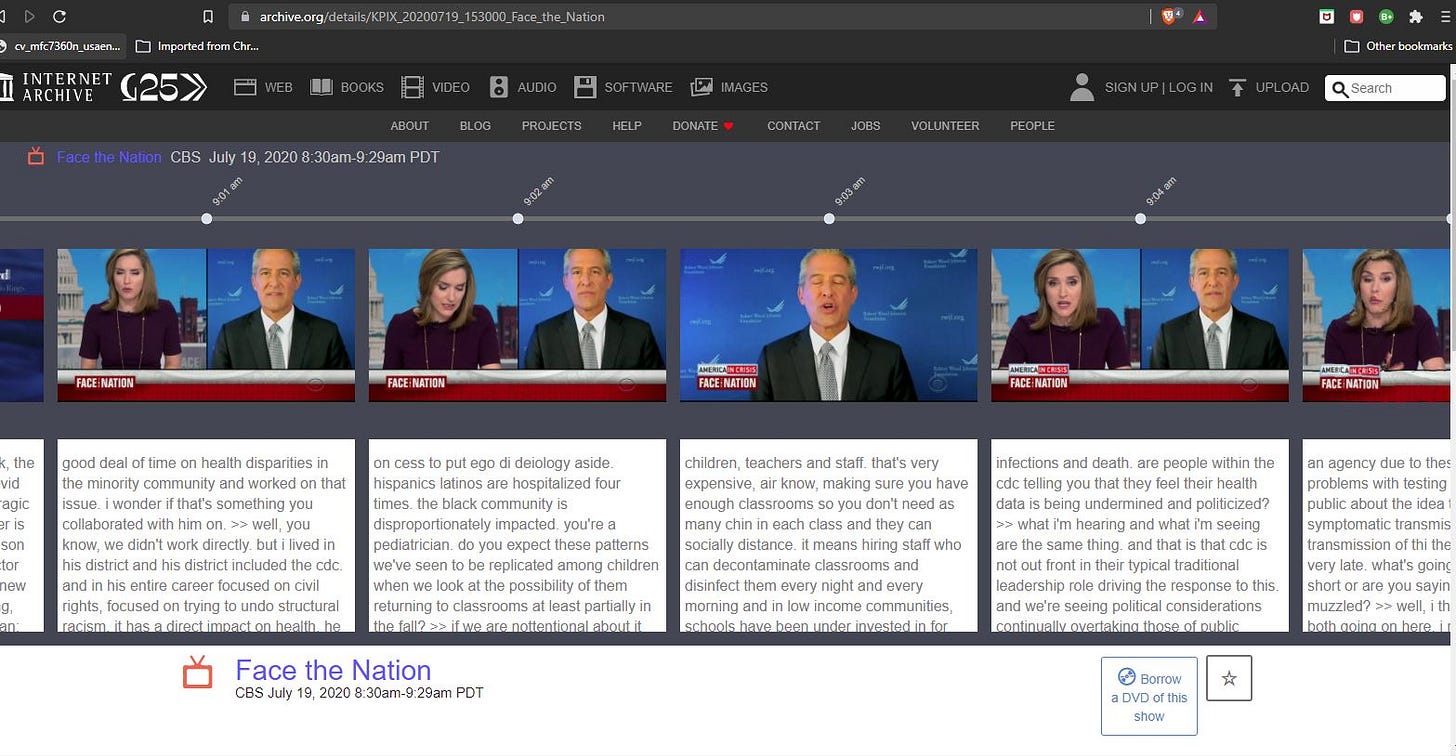Click the browser forward arrow

click(x=30, y=16)
